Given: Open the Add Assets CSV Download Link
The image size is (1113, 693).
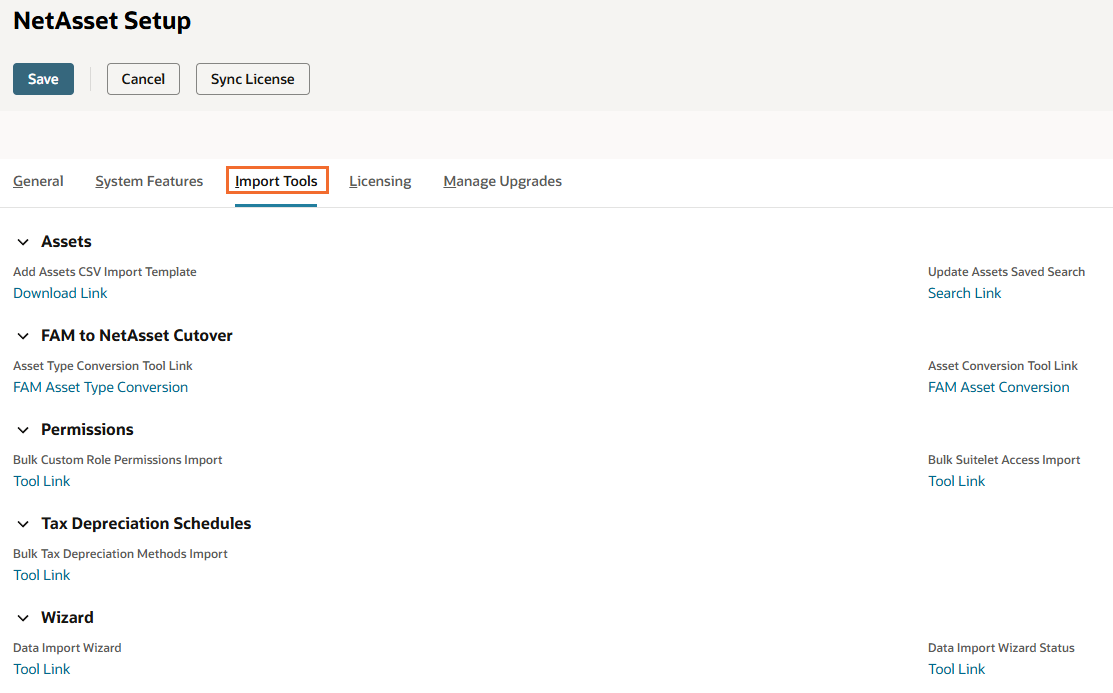Looking at the screenshot, I should point(60,293).
